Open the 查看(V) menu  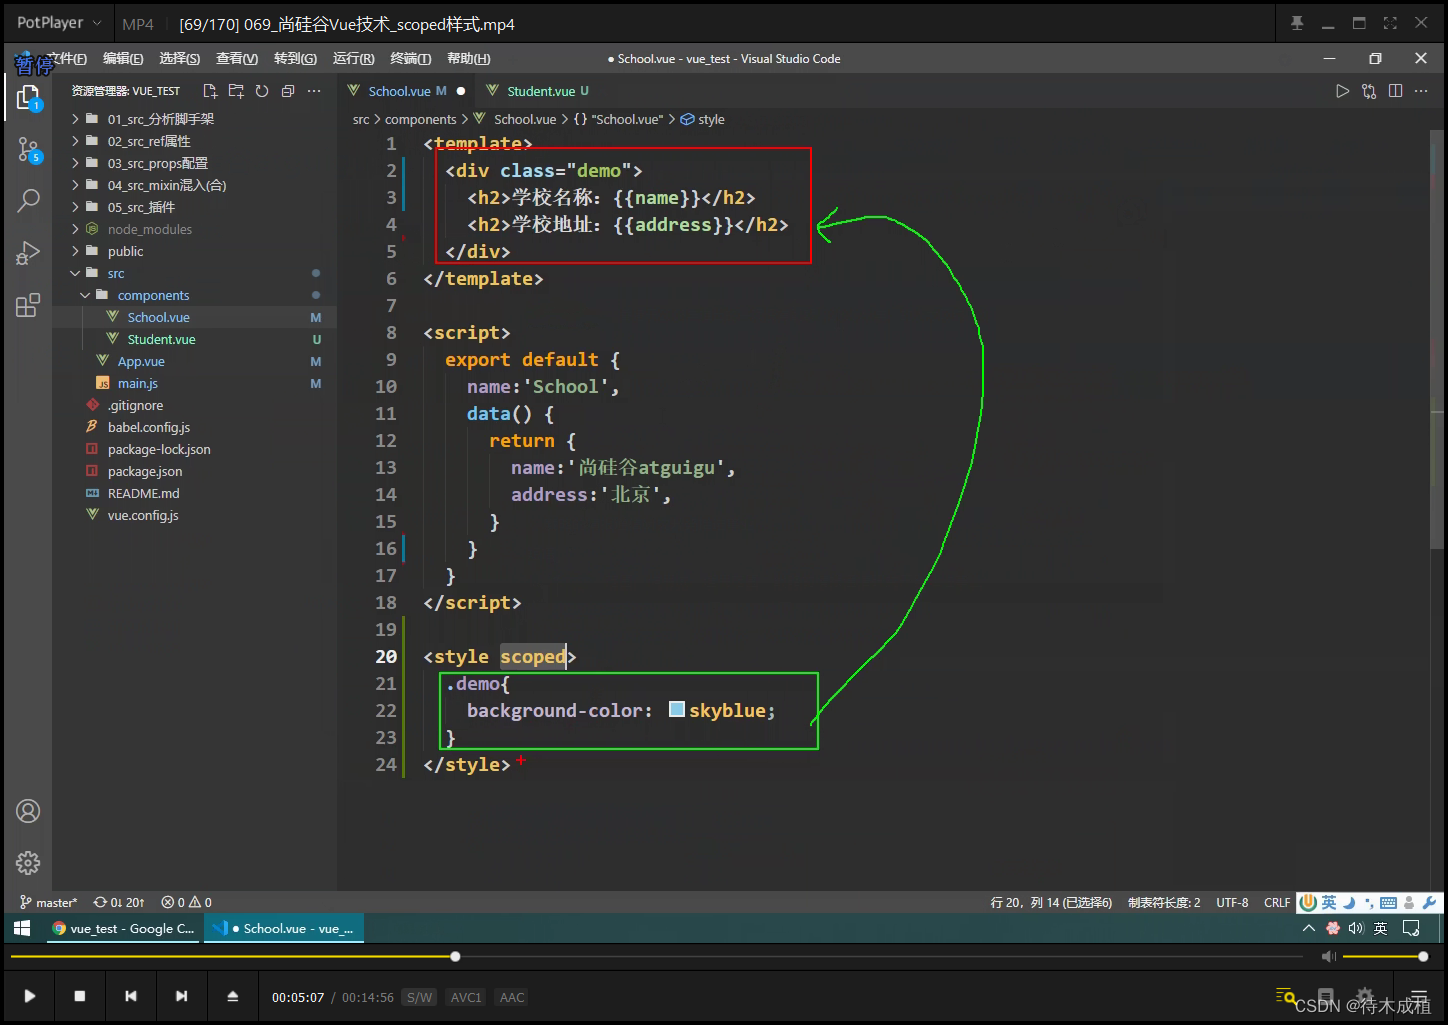pos(237,59)
